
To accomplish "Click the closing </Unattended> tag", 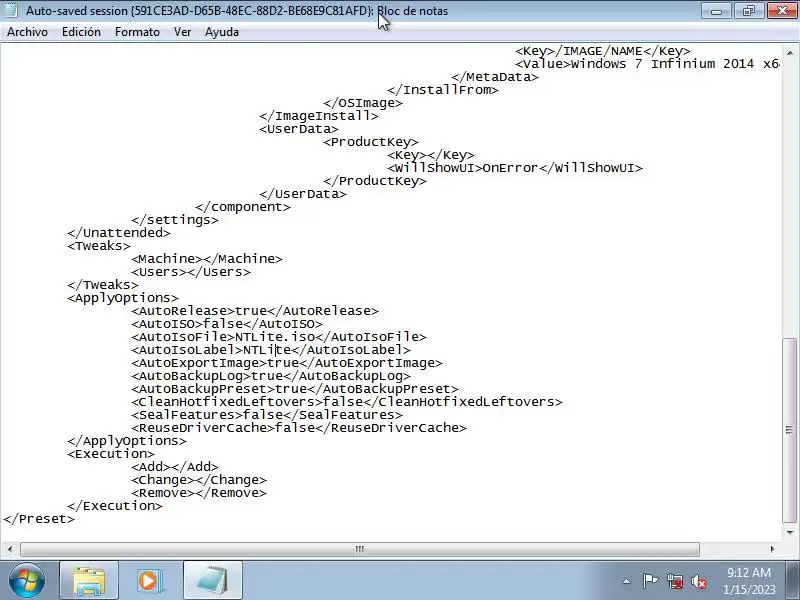I will point(118,233).
